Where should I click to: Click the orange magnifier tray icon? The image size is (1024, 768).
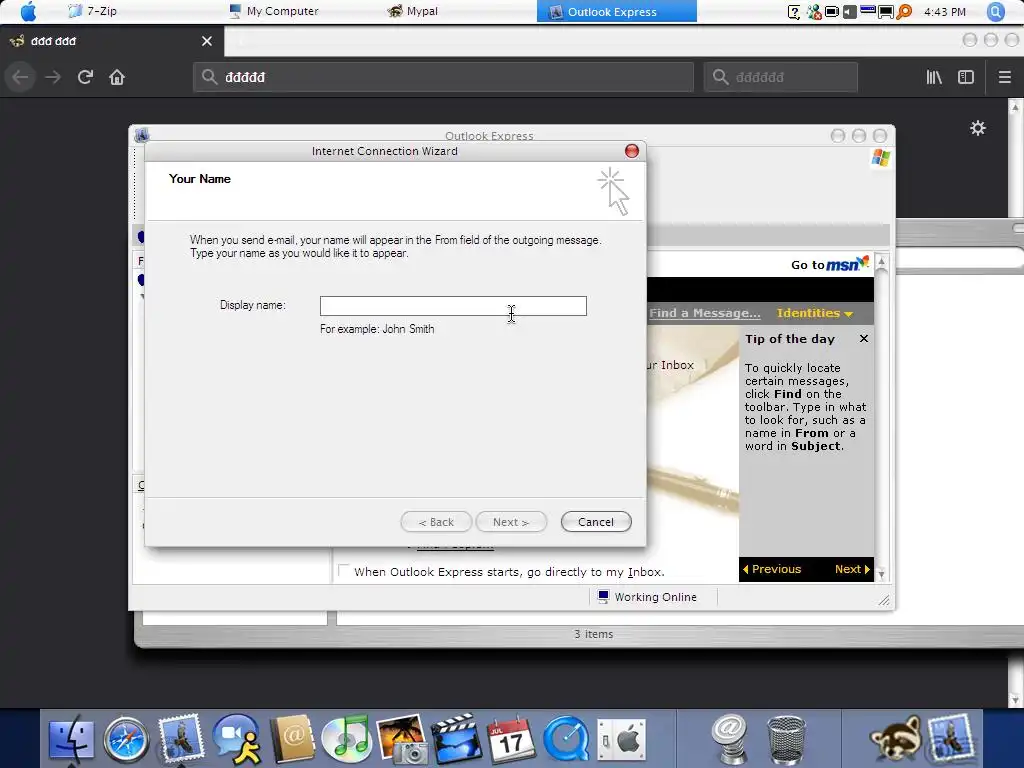pyautogui.click(x=904, y=12)
